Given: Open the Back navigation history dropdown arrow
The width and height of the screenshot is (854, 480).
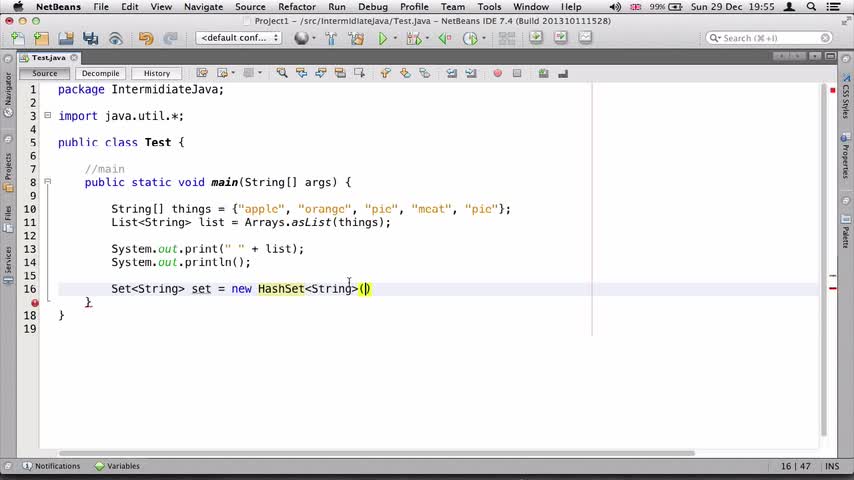Looking at the screenshot, I should 233,73.
